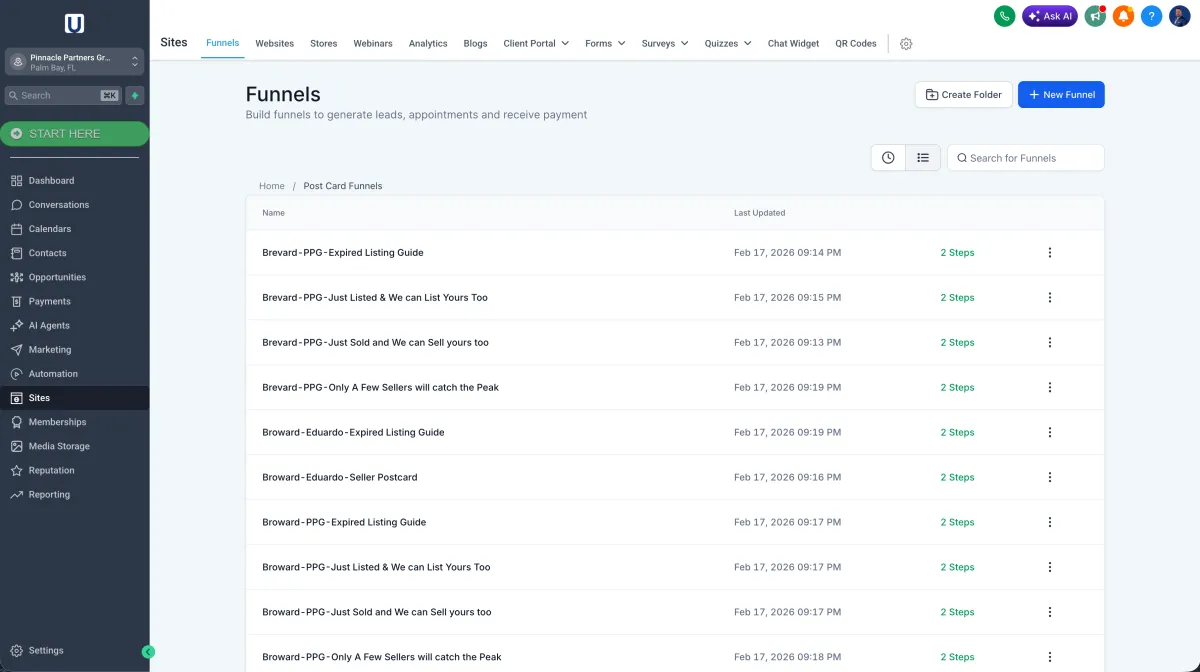This screenshot has height=672, width=1200.
Task: Click the Search for Funnels field
Action: coord(1030,158)
